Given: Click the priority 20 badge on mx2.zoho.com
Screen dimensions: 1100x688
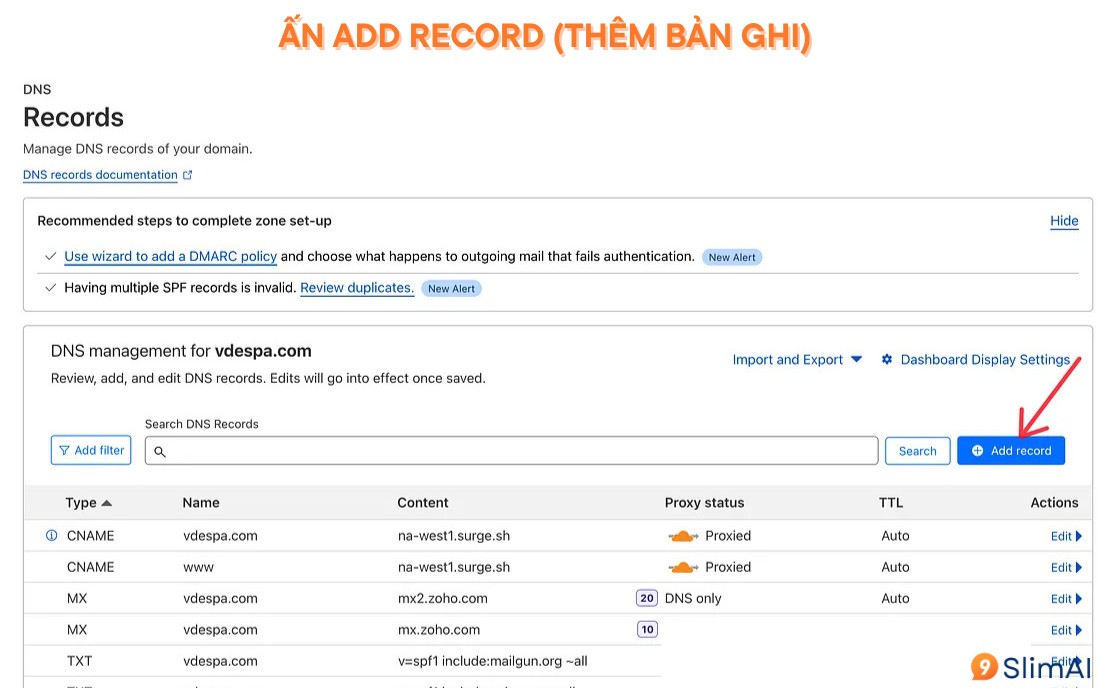Looking at the screenshot, I should pos(647,598).
